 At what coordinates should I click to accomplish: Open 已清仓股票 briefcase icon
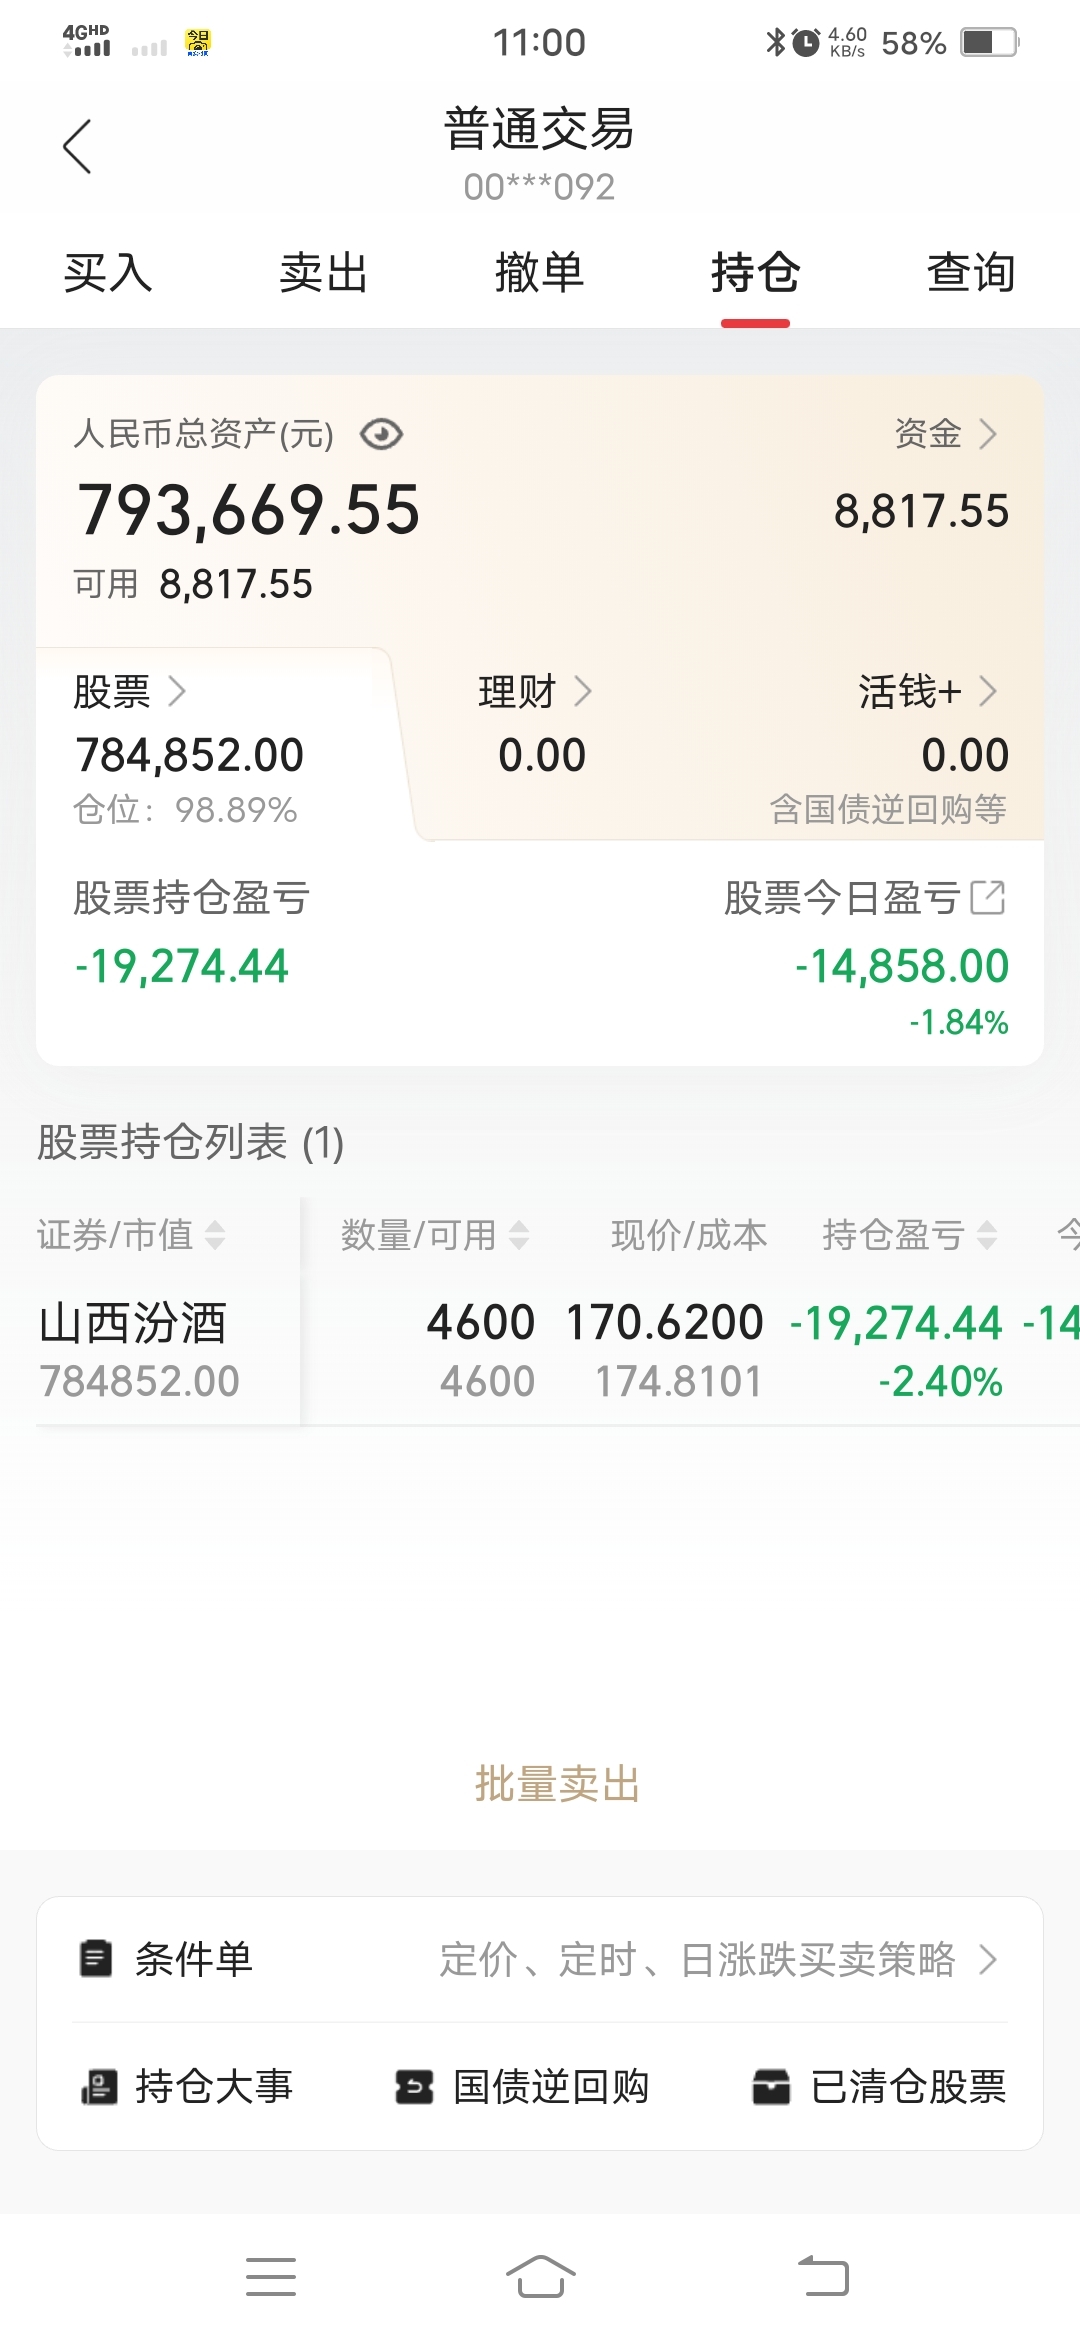click(771, 2087)
